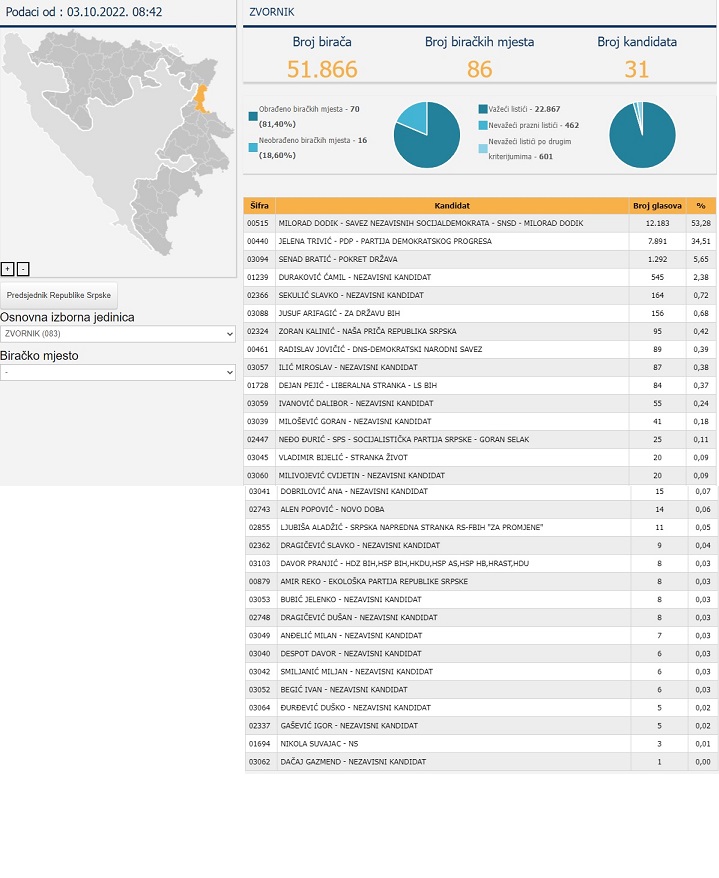
Task: Click the Senad Bratić - Pokret Država row
Action: coord(452,259)
